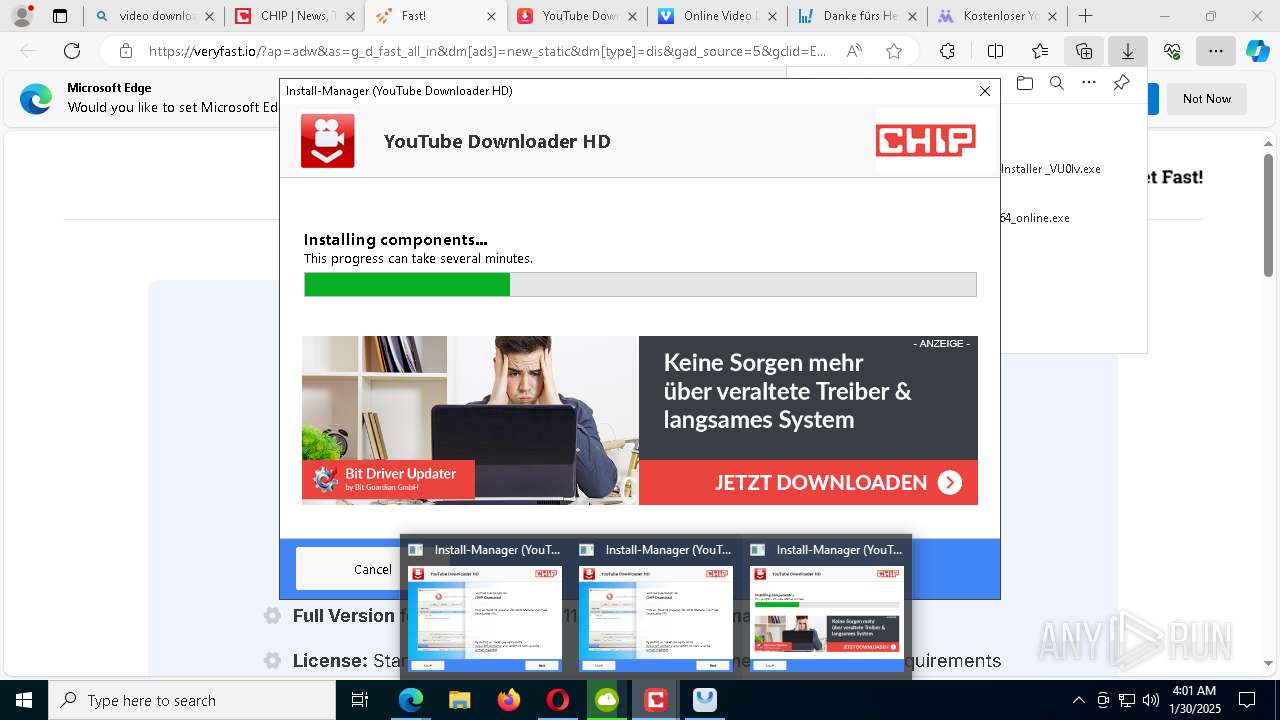The image size is (1280, 720).
Task: Open the Downloads toolbar button
Action: pos(1128,51)
